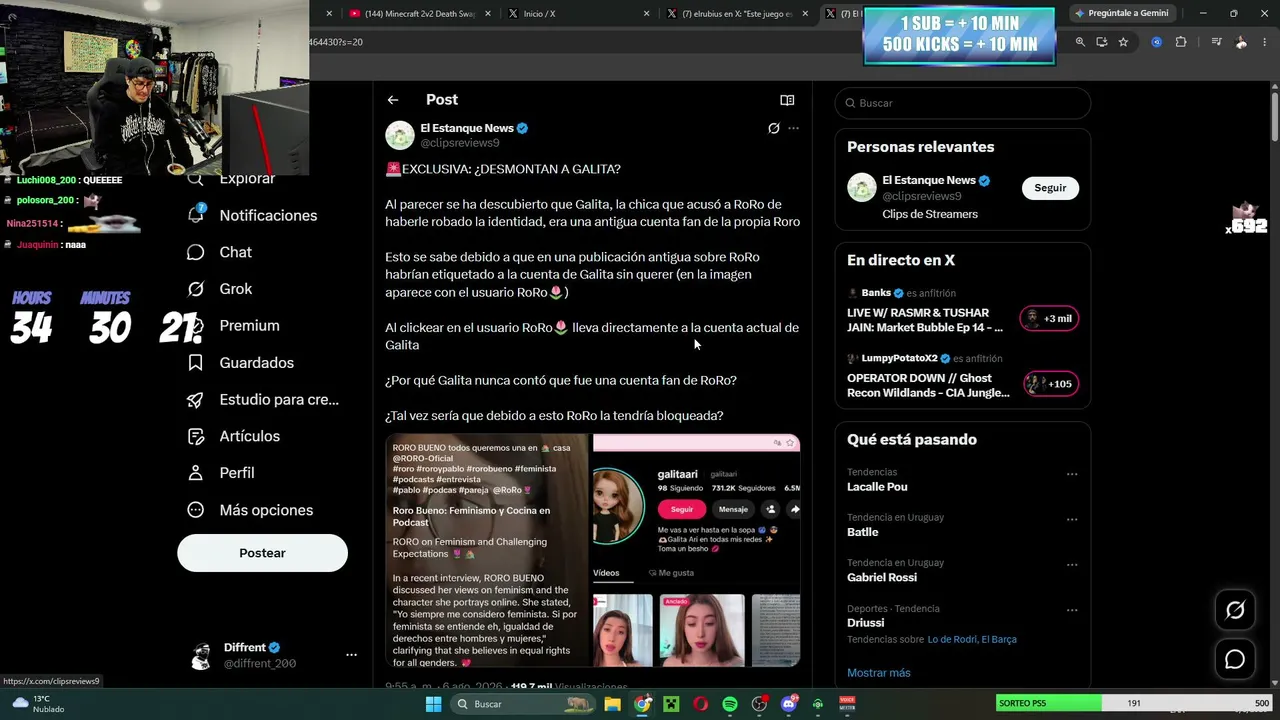The image size is (1280, 720).
Task: Open File Explorer from the taskbar
Action: pyautogui.click(x=612, y=704)
